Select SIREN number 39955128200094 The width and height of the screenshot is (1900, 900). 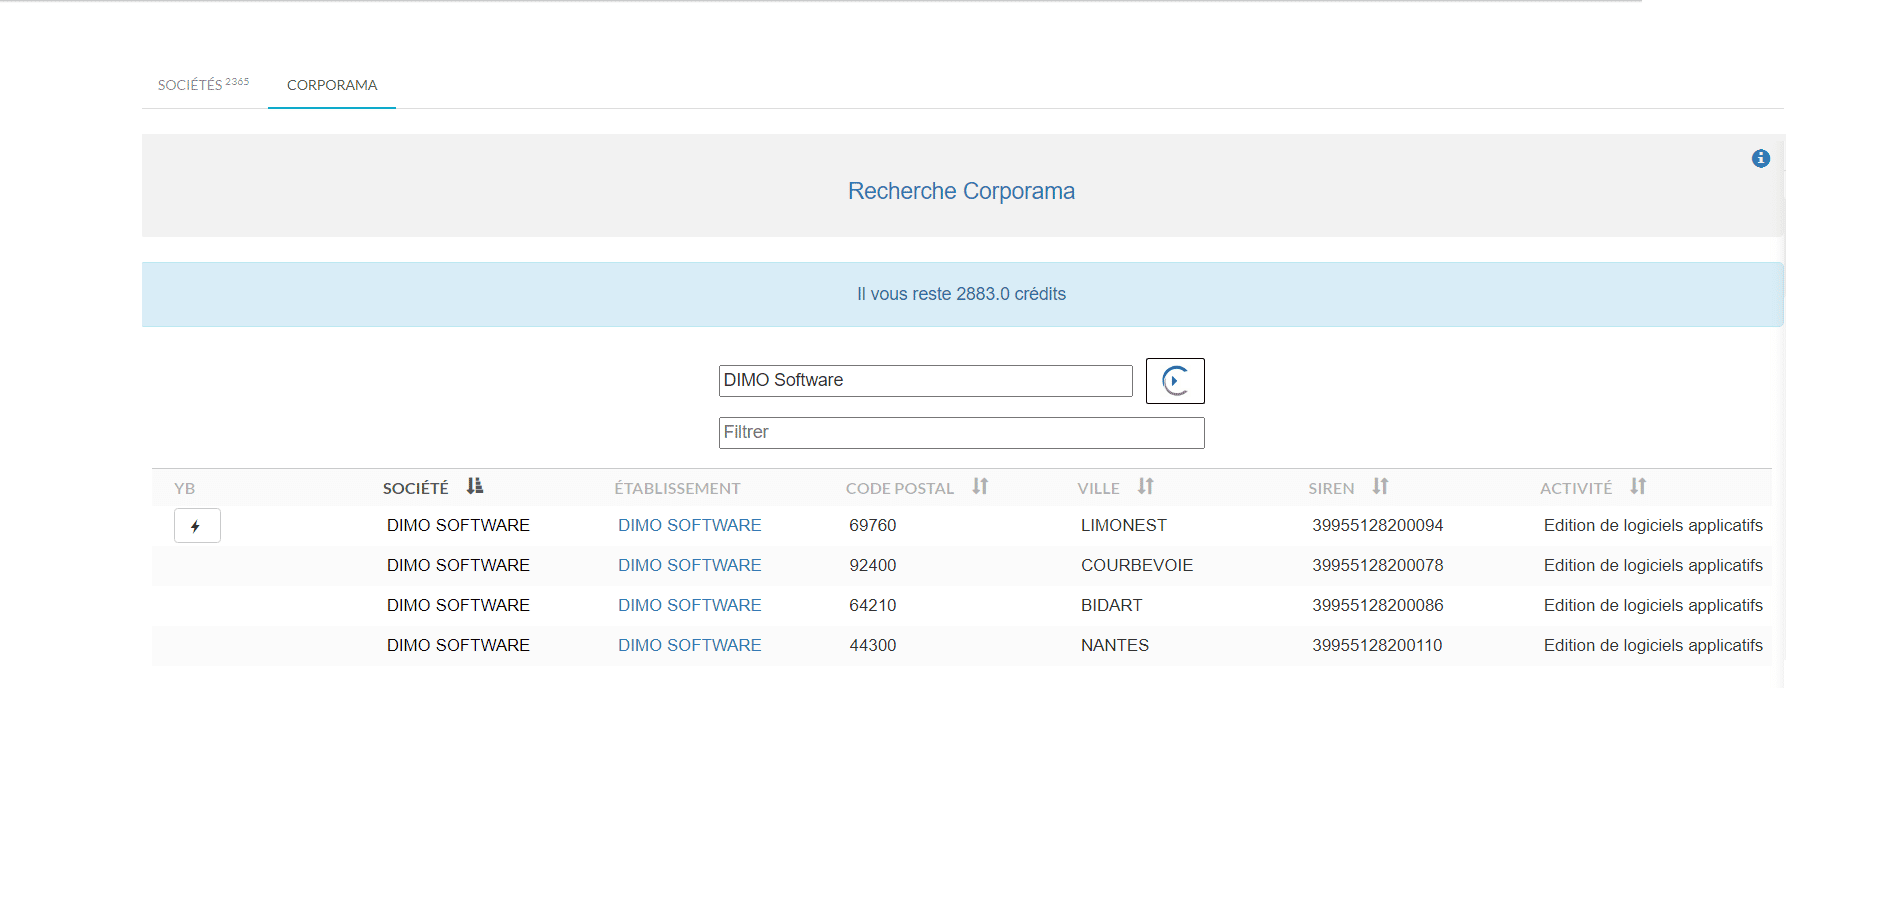point(1377,526)
